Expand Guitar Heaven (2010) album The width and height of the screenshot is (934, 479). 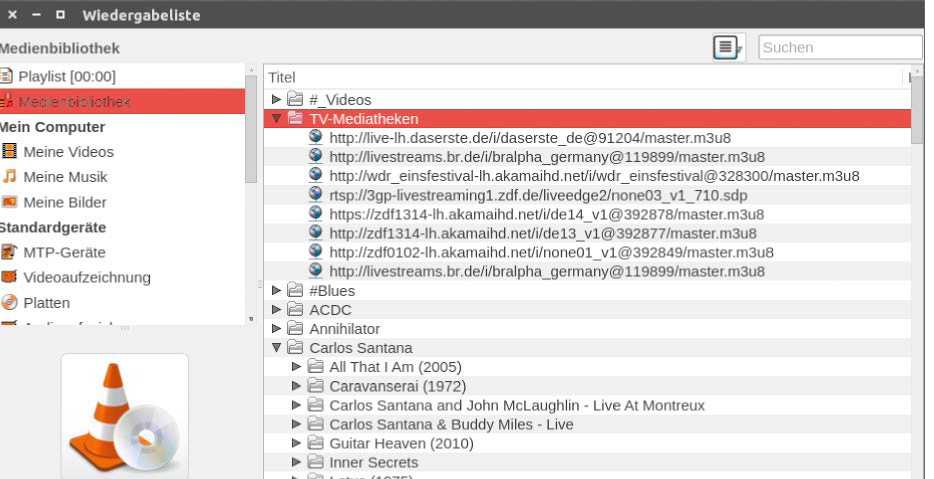coord(296,443)
